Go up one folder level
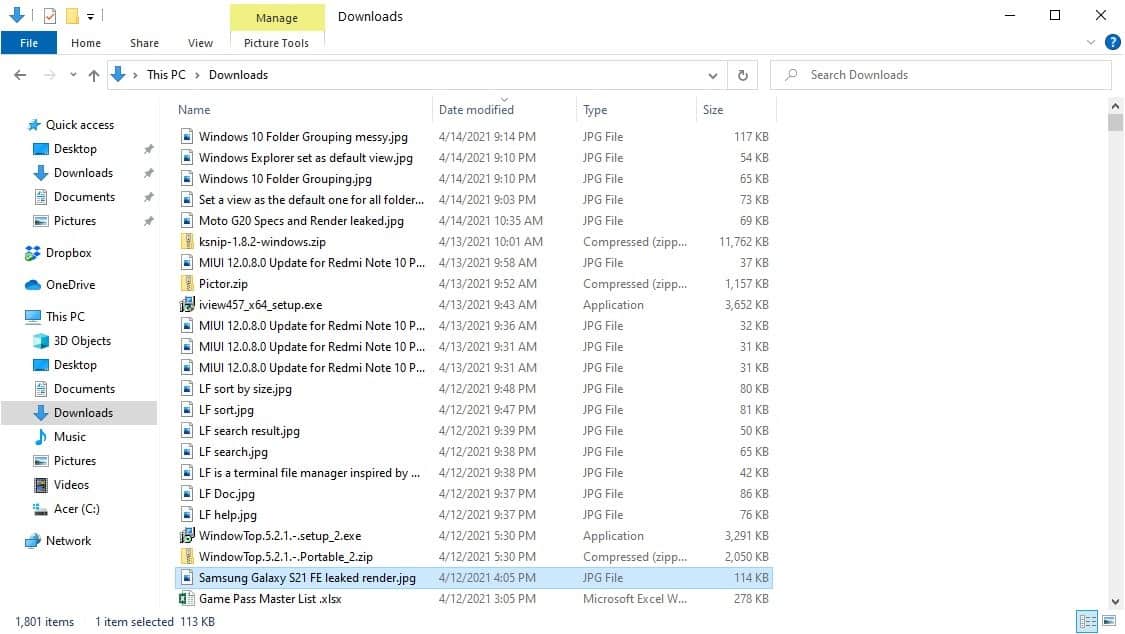The width and height of the screenshot is (1125, 634). [94, 75]
